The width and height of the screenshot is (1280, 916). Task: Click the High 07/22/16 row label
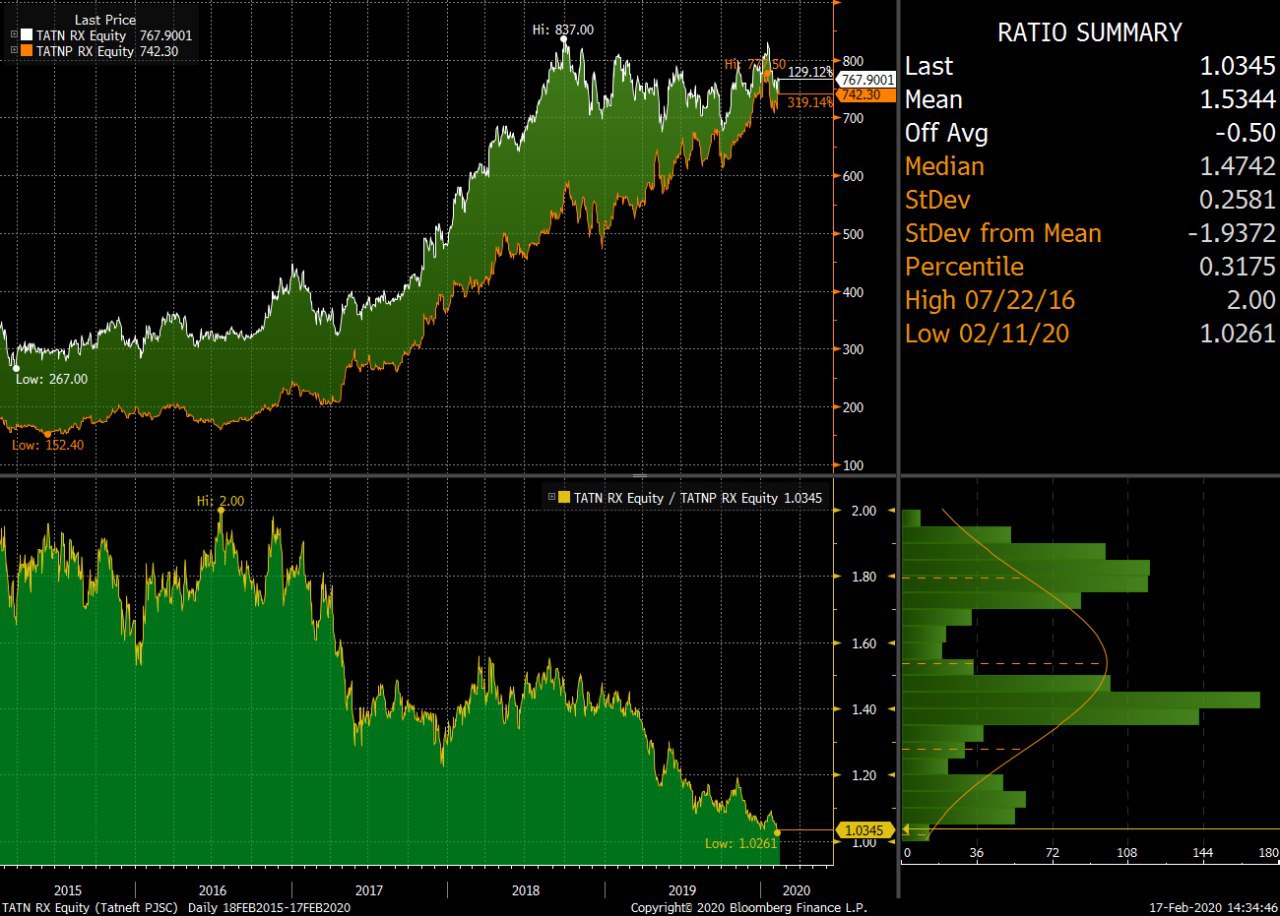click(988, 300)
